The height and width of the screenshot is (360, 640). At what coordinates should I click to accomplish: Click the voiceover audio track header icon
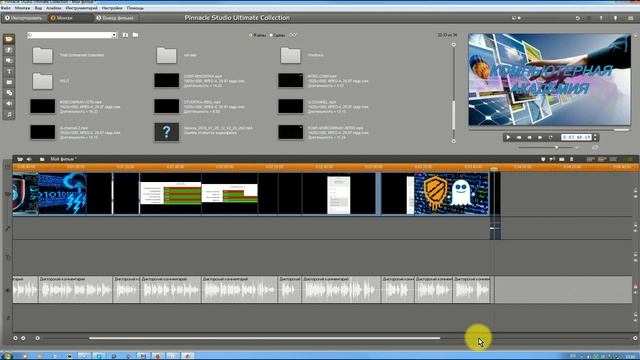click(x=7, y=290)
